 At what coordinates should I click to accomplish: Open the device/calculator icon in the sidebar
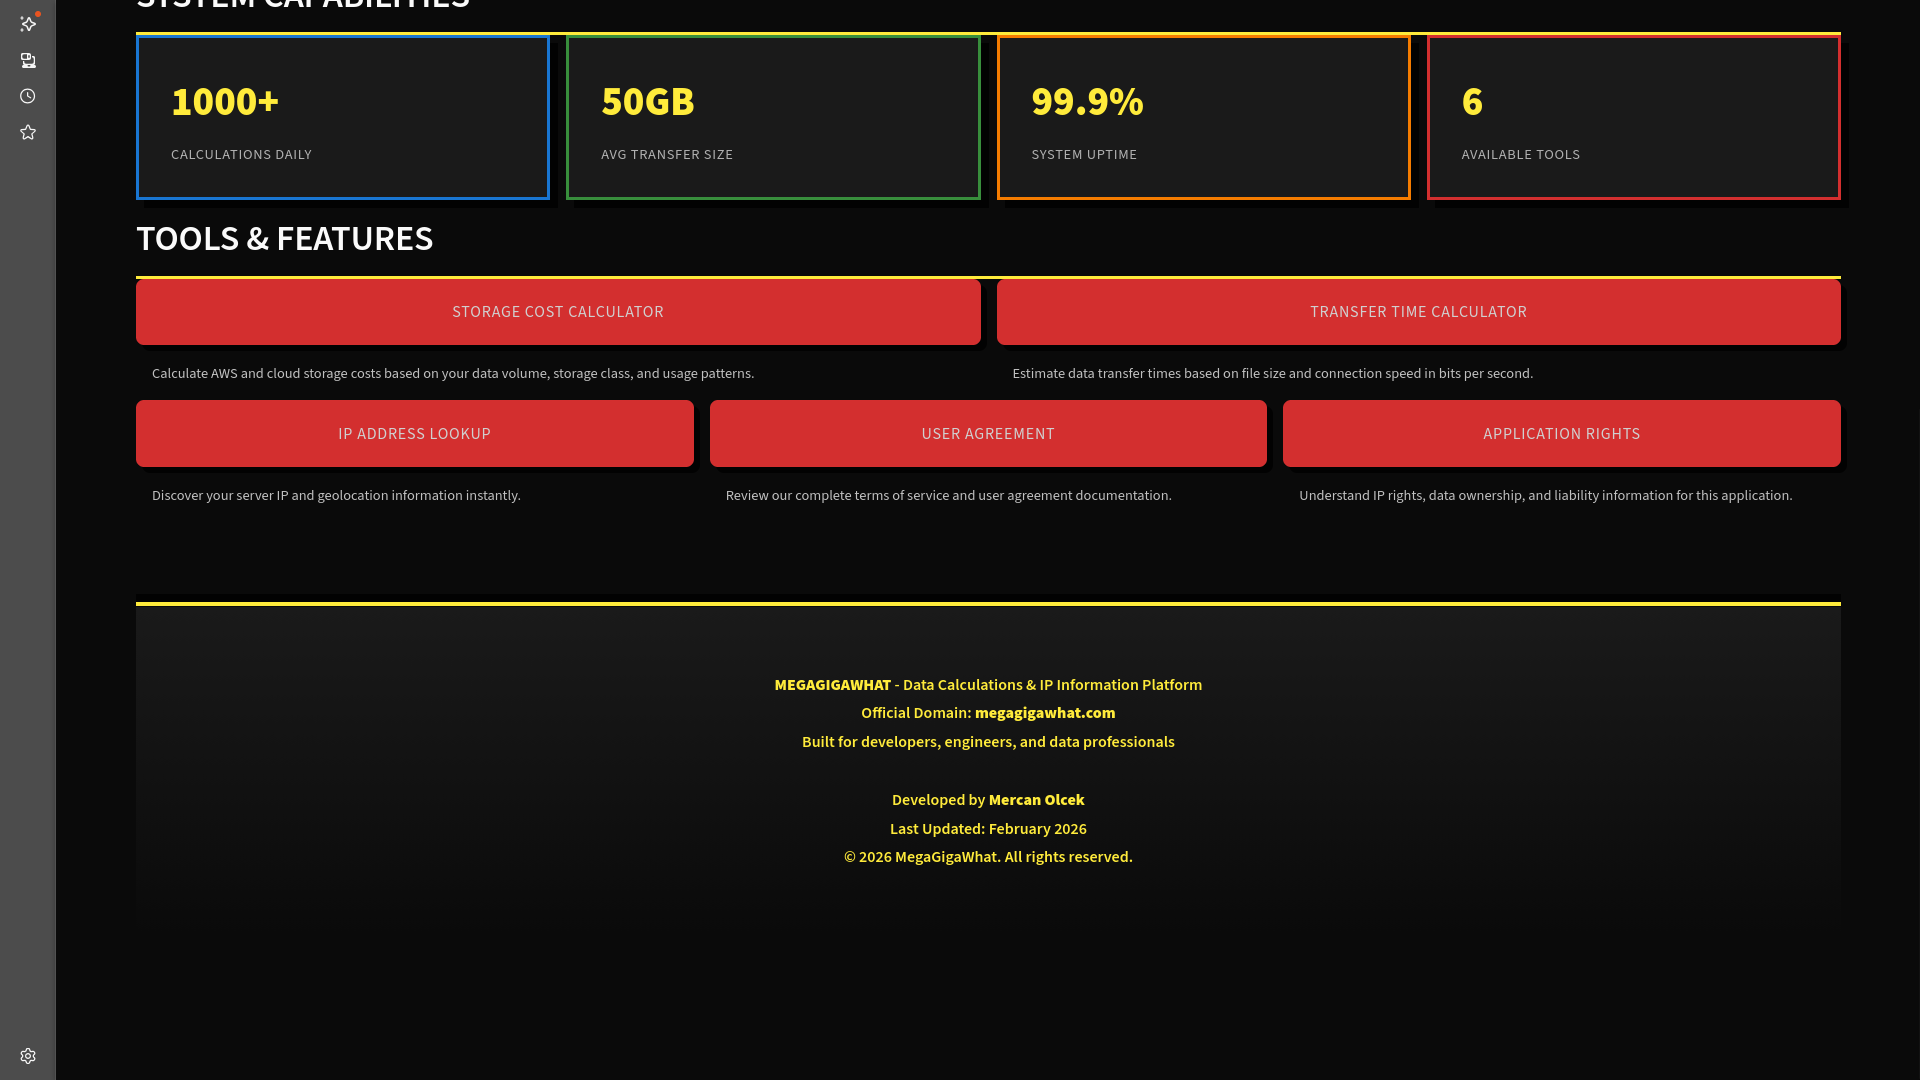tap(28, 60)
